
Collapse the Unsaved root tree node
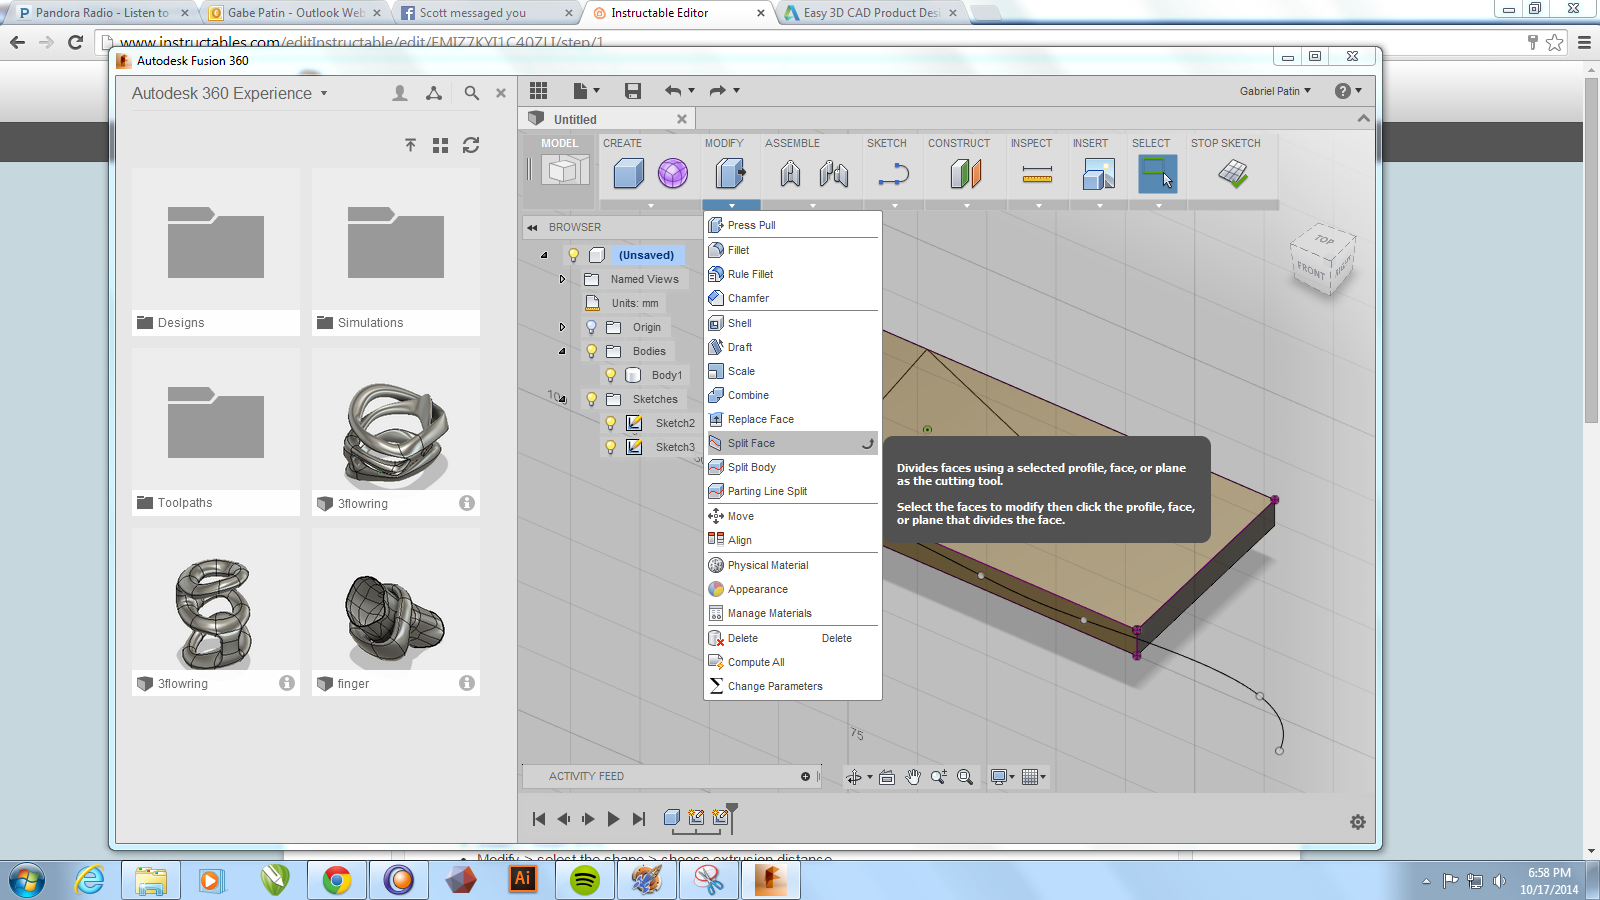tap(544, 255)
